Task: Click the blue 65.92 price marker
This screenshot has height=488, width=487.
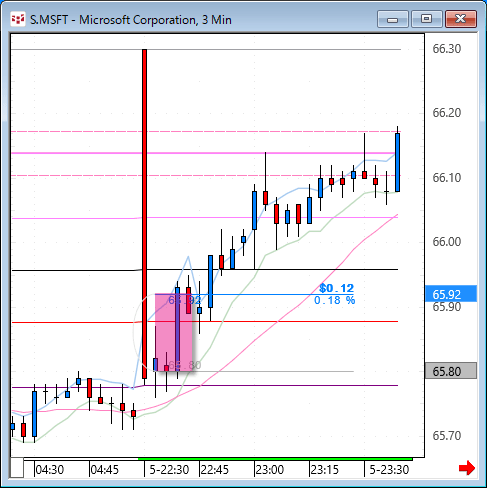Action: pos(451,294)
